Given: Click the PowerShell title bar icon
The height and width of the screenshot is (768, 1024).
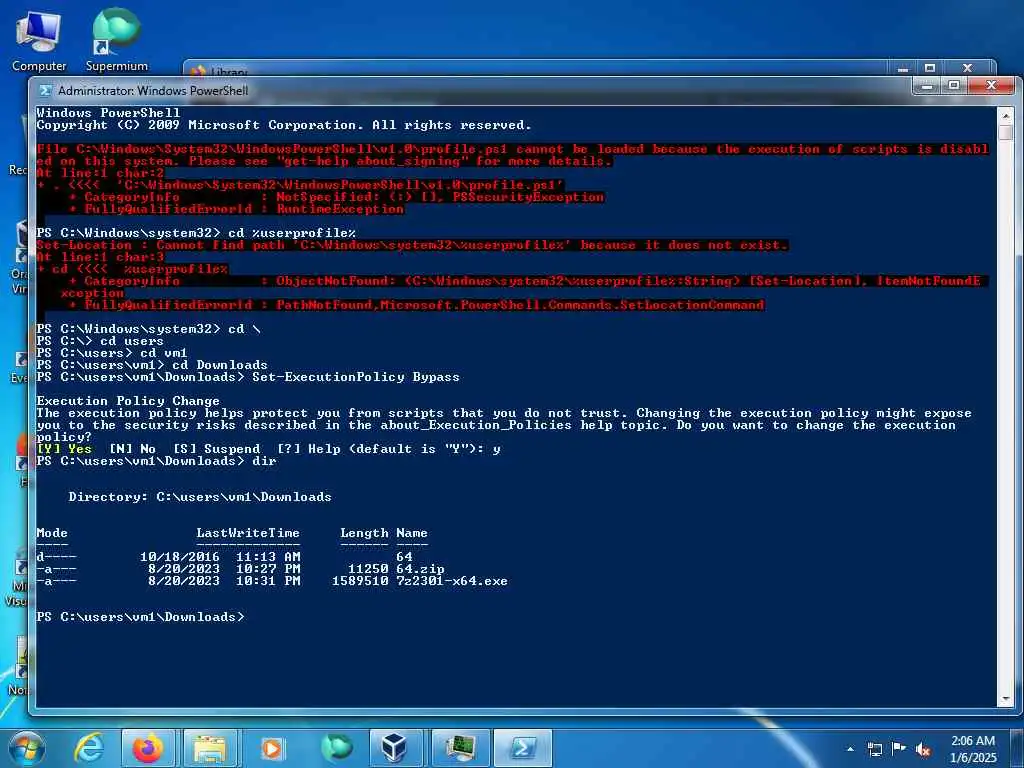Looking at the screenshot, I should coord(45,90).
